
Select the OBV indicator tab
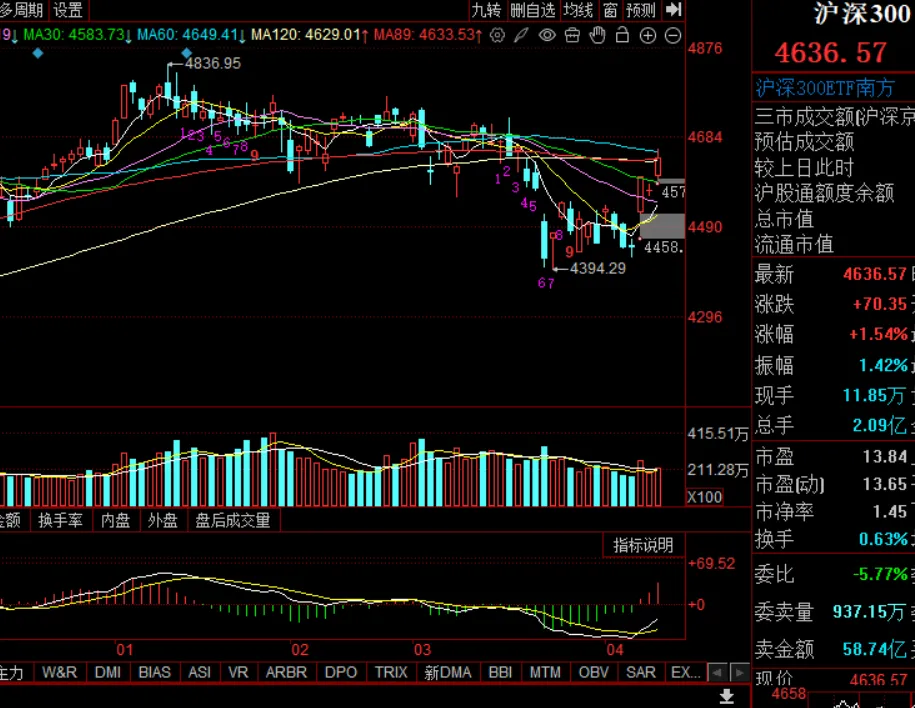tap(594, 672)
